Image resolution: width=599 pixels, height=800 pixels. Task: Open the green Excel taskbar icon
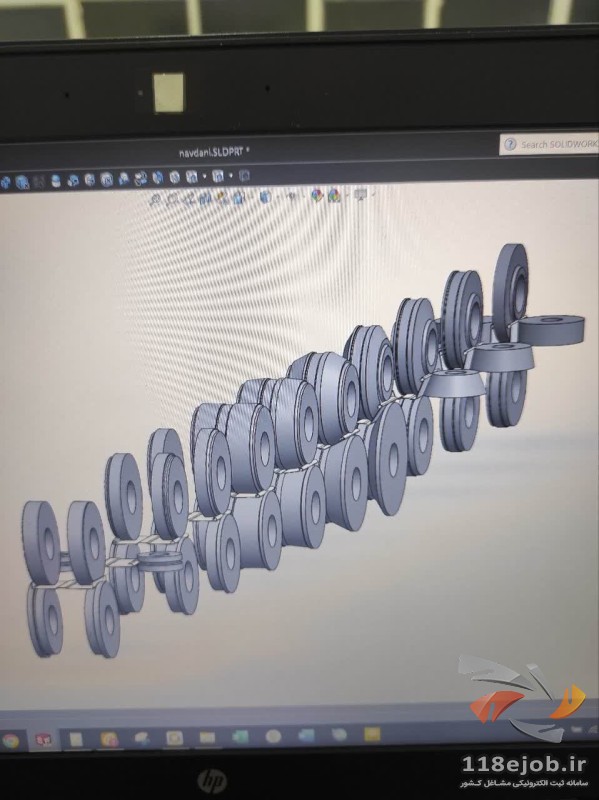tap(240, 737)
